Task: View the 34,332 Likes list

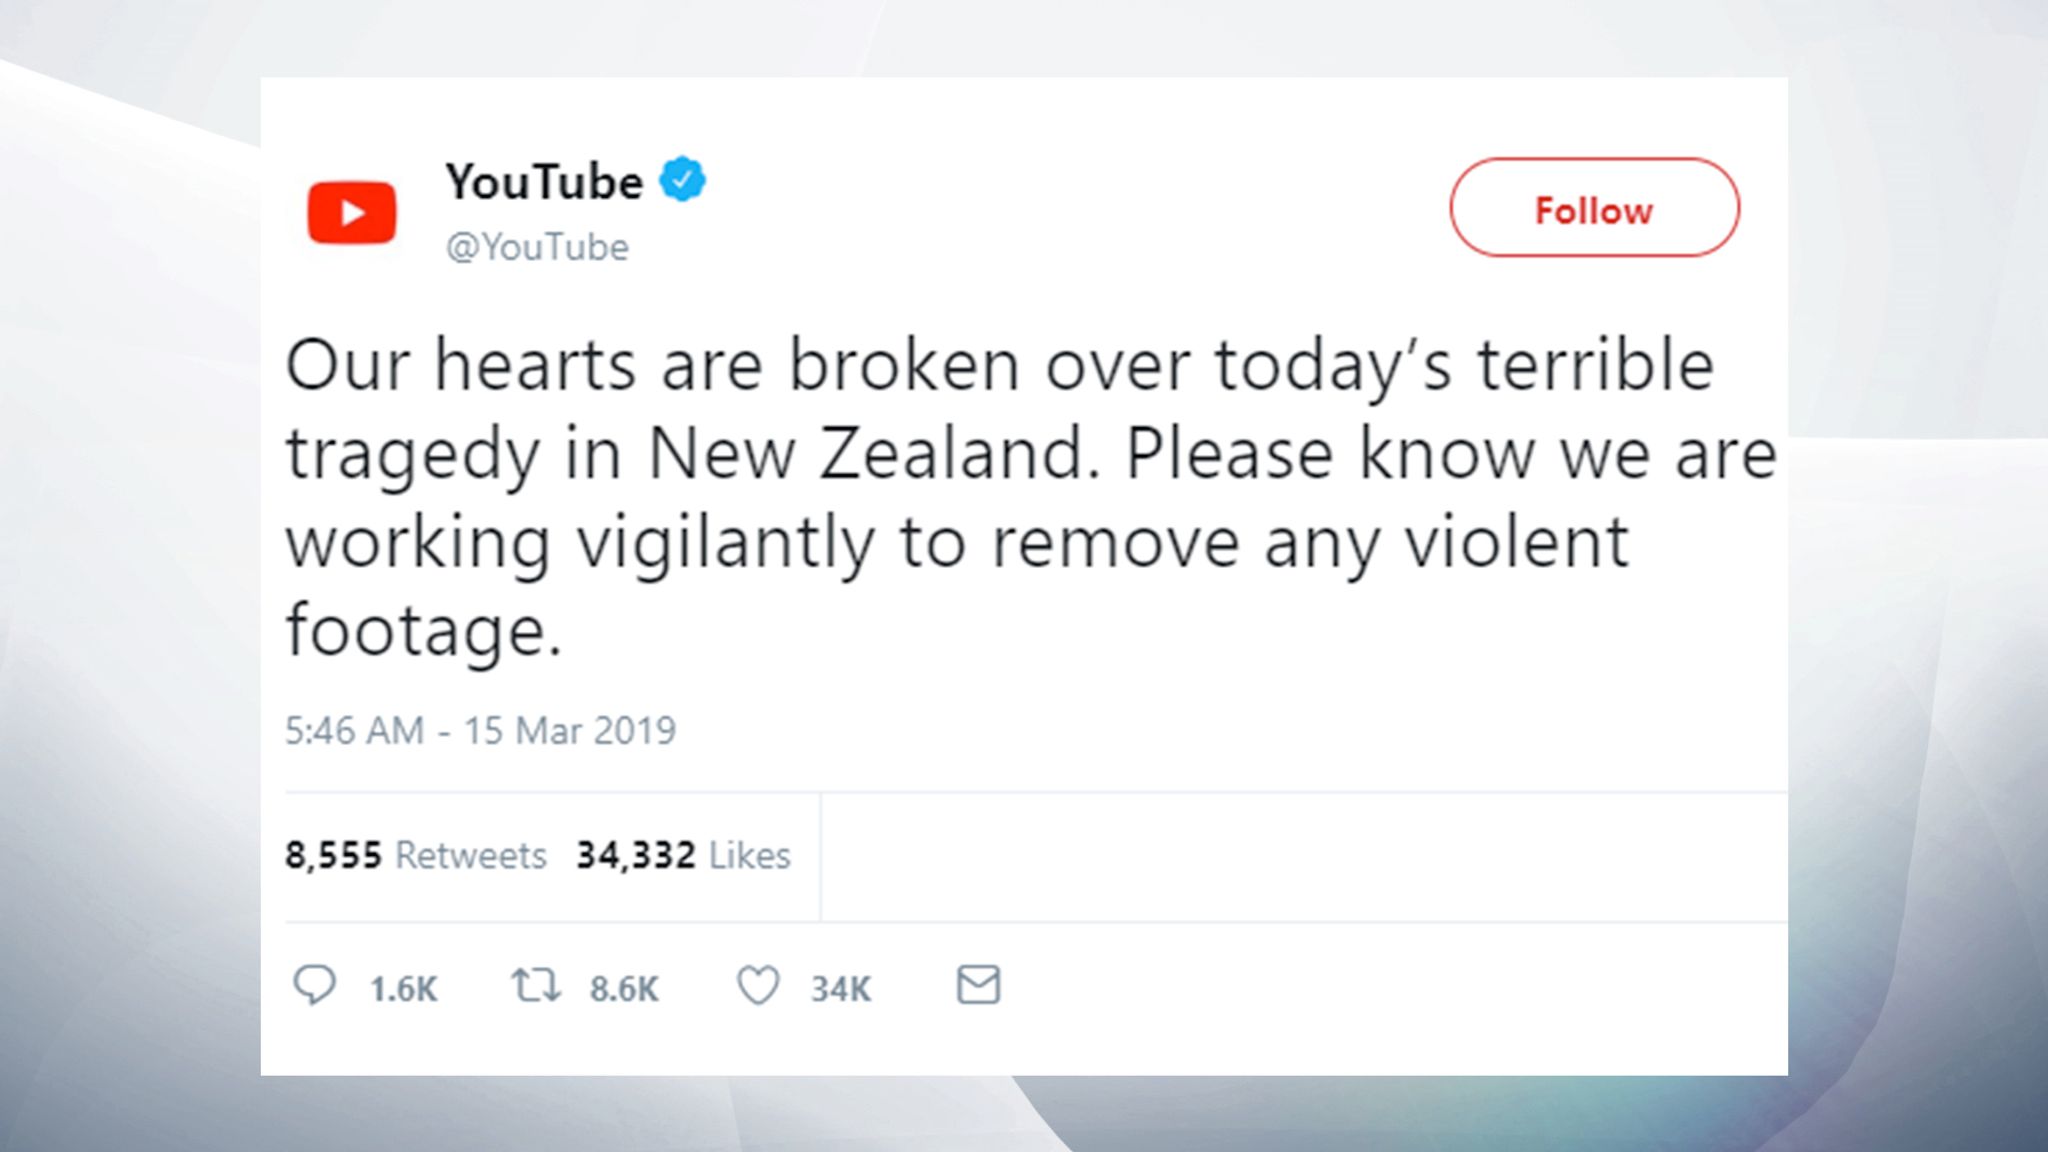Action: point(683,855)
